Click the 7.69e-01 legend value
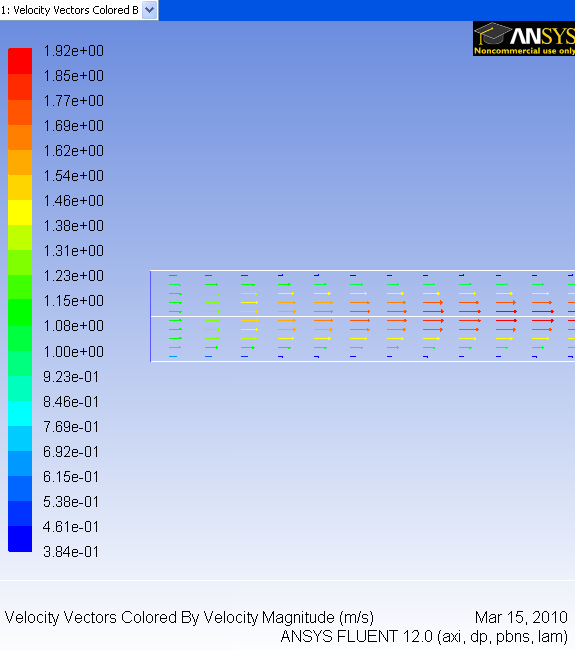 point(71,427)
